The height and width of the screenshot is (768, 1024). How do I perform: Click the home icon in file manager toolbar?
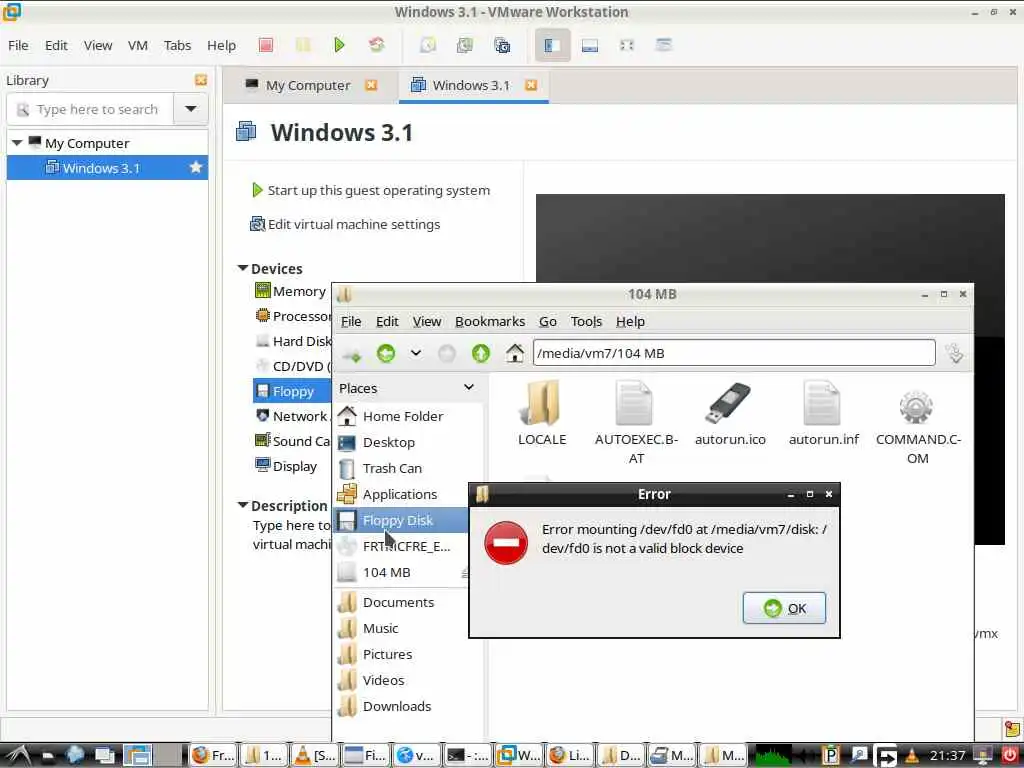[515, 353]
